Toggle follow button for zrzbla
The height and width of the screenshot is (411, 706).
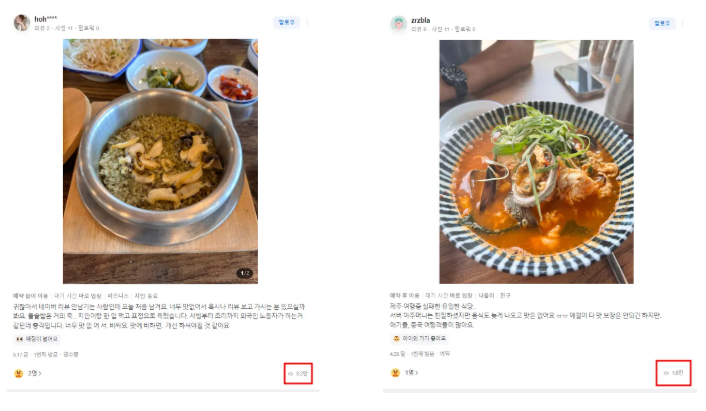(x=662, y=23)
